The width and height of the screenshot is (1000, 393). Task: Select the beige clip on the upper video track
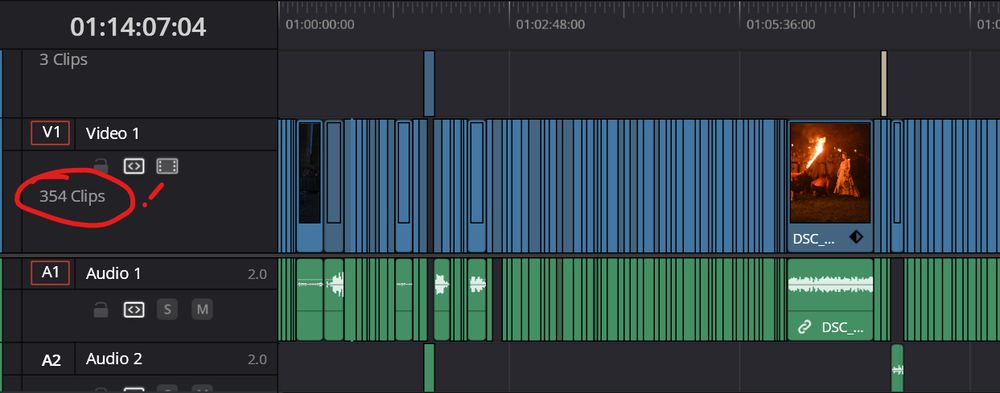click(884, 83)
